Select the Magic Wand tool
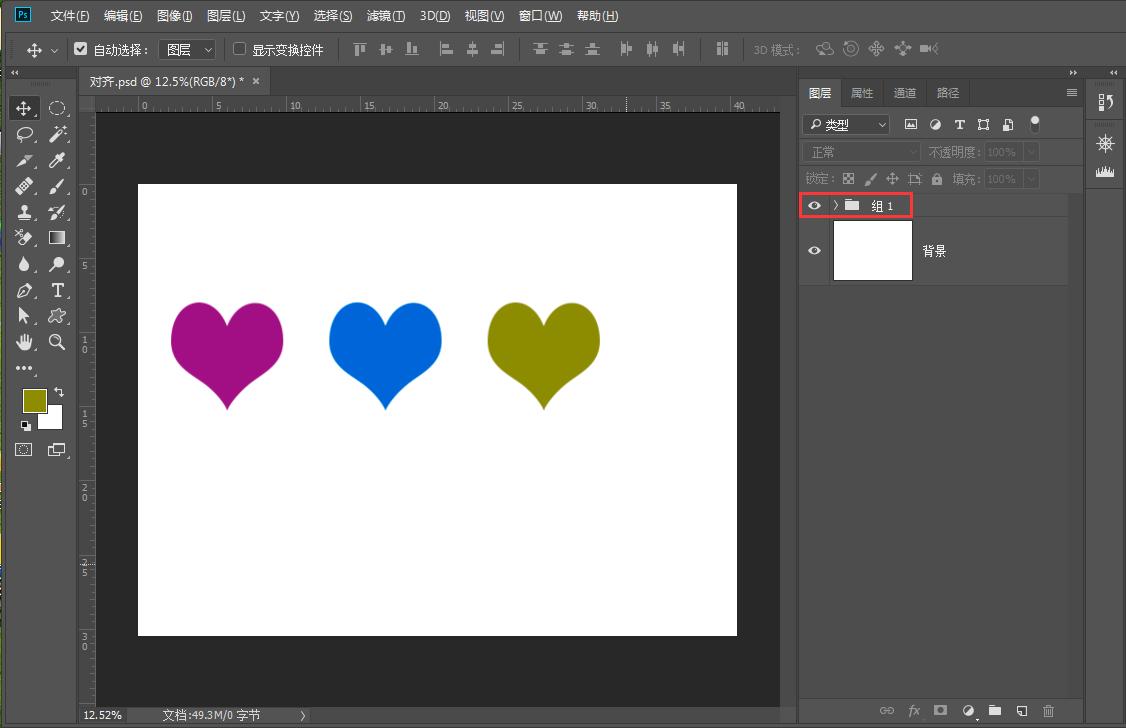Viewport: 1126px width, 728px height. 58,134
